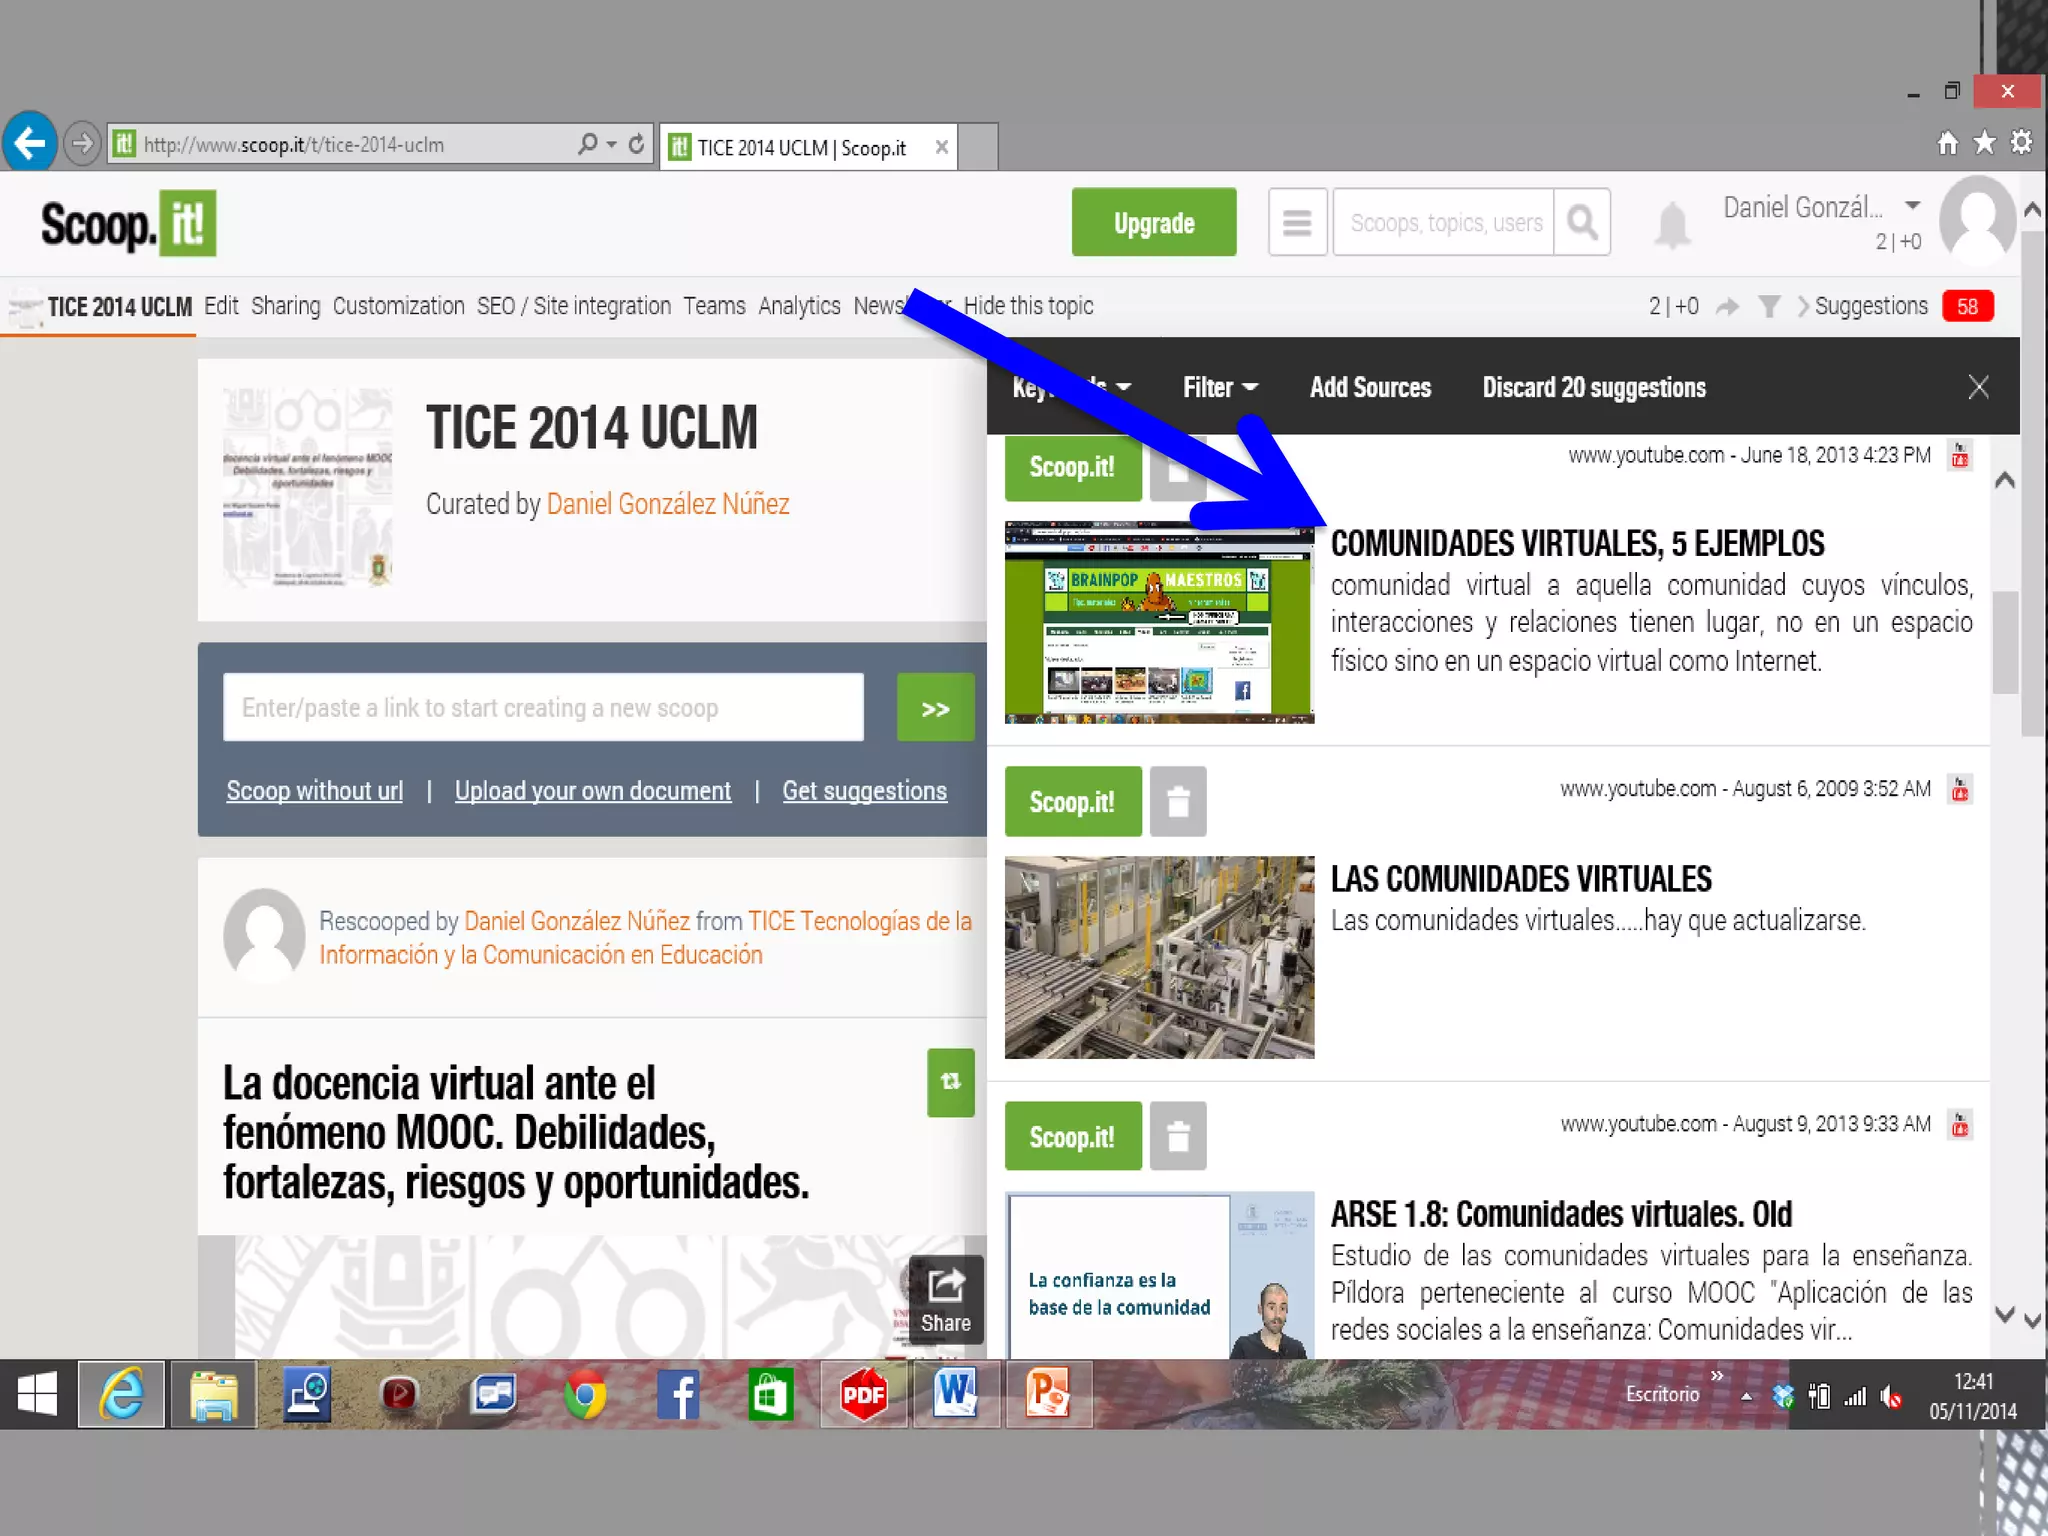Click the Upgrade button
Image resolution: width=2048 pixels, height=1536 pixels.
tap(1153, 222)
